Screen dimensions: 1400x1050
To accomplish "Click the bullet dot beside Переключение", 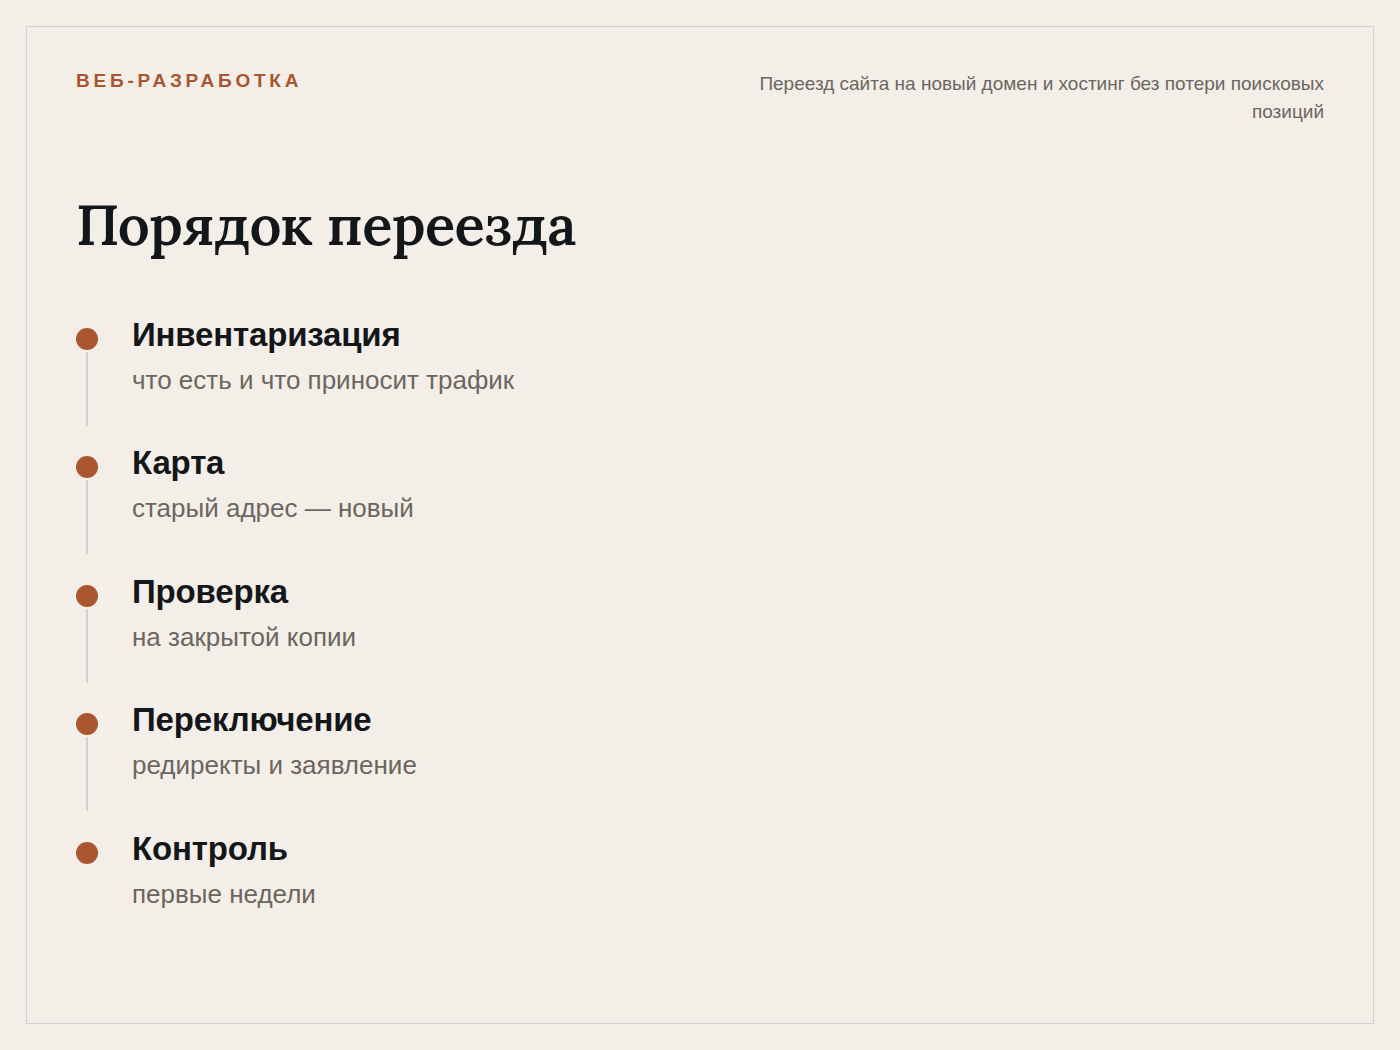I will 87,724.
